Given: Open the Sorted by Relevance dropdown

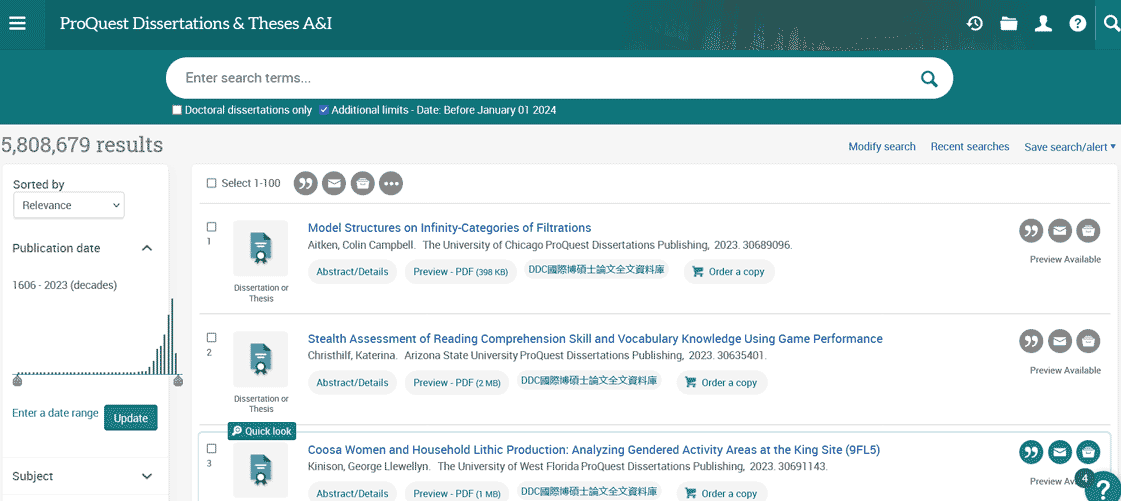Looking at the screenshot, I should coord(69,205).
